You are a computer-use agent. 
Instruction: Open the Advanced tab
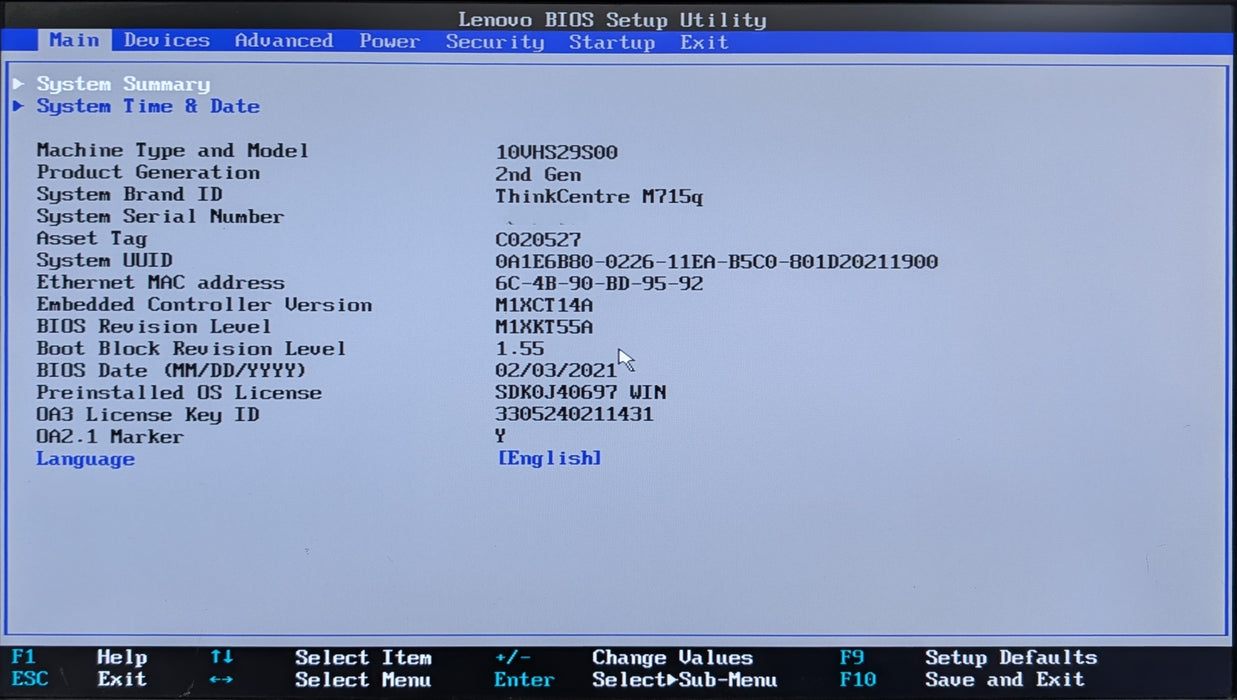click(284, 41)
